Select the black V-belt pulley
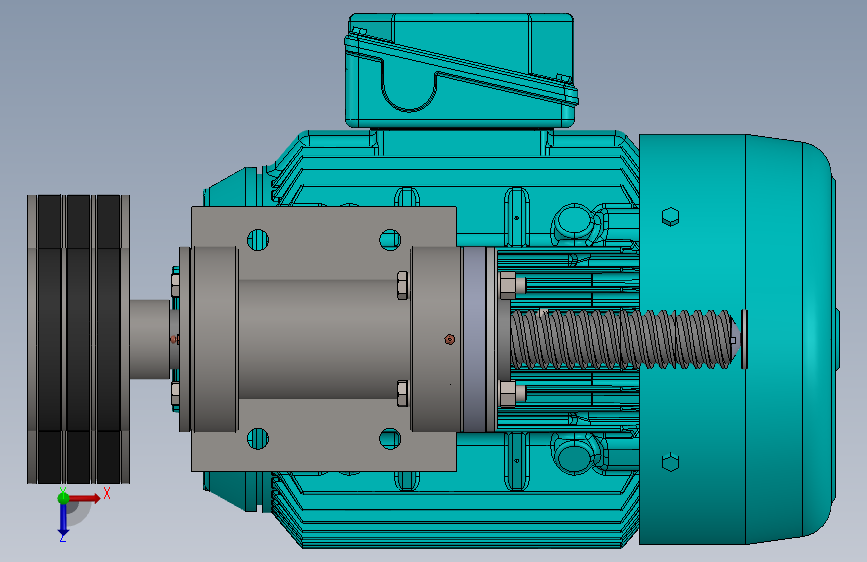867x562 pixels. coord(79,339)
